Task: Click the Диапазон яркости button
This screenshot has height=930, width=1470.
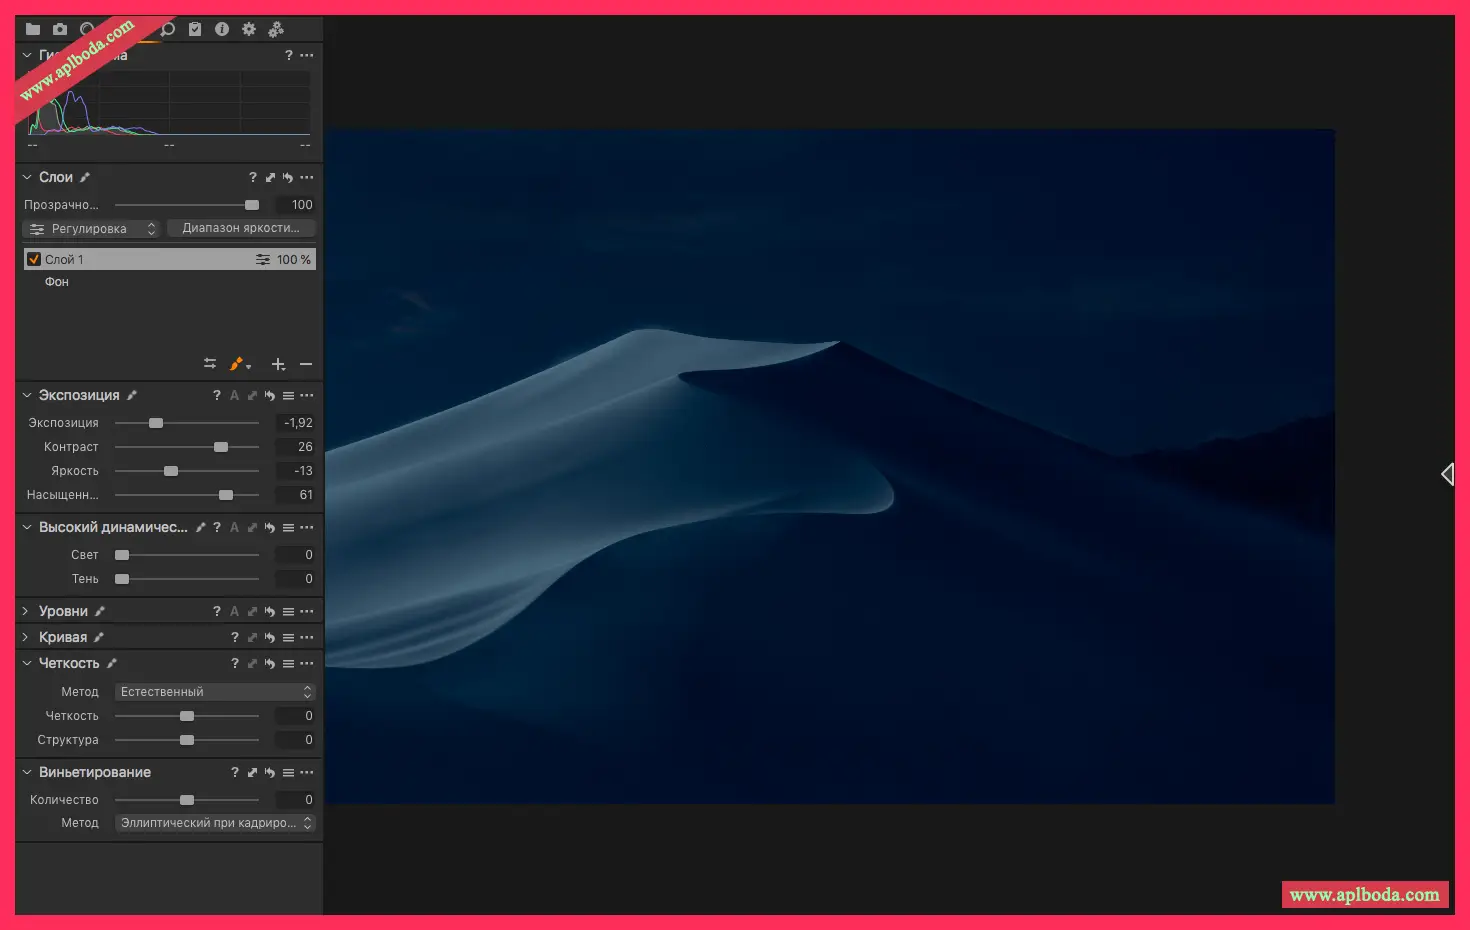Action: pos(241,228)
